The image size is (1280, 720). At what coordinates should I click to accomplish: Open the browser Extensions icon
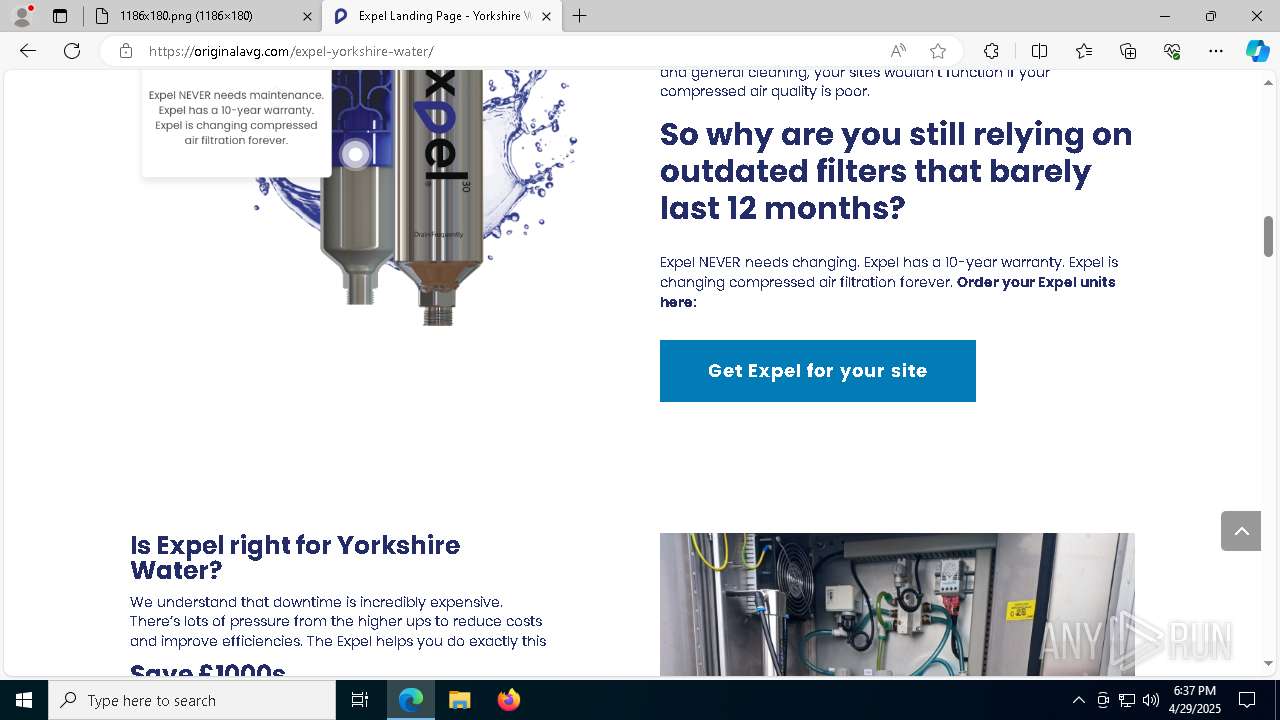coord(991,51)
